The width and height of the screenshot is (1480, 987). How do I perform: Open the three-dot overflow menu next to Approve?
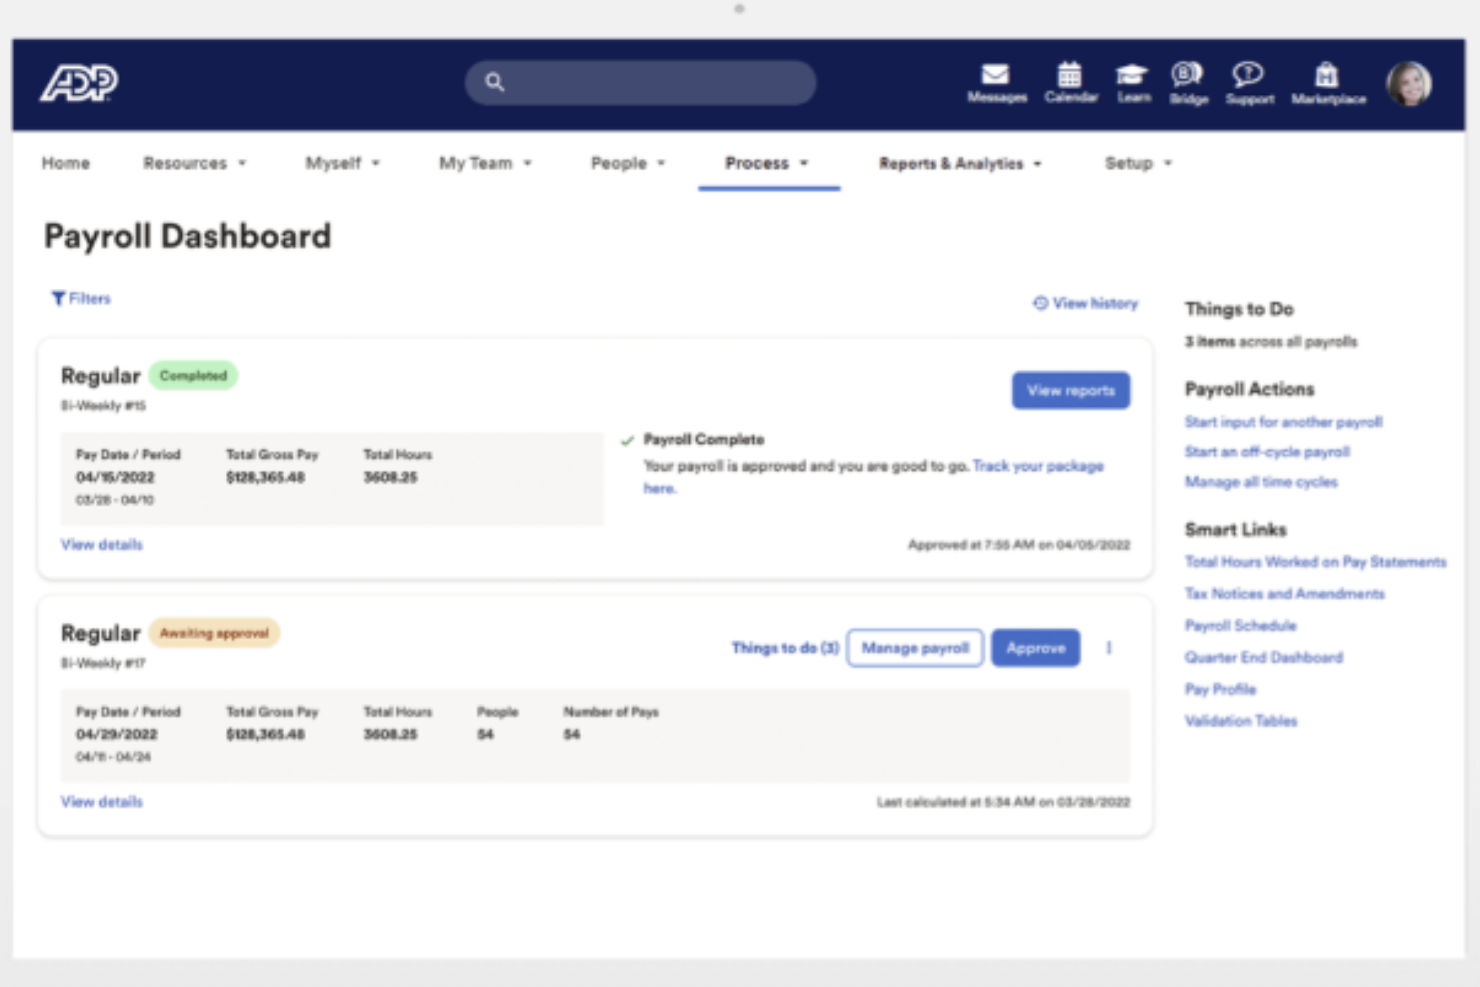1108,648
